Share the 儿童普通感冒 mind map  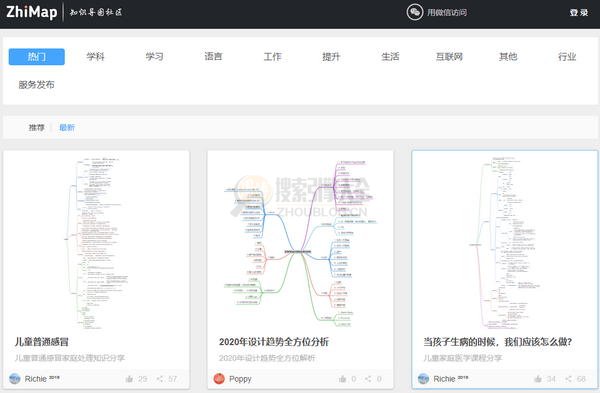click(x=160, y=379)
